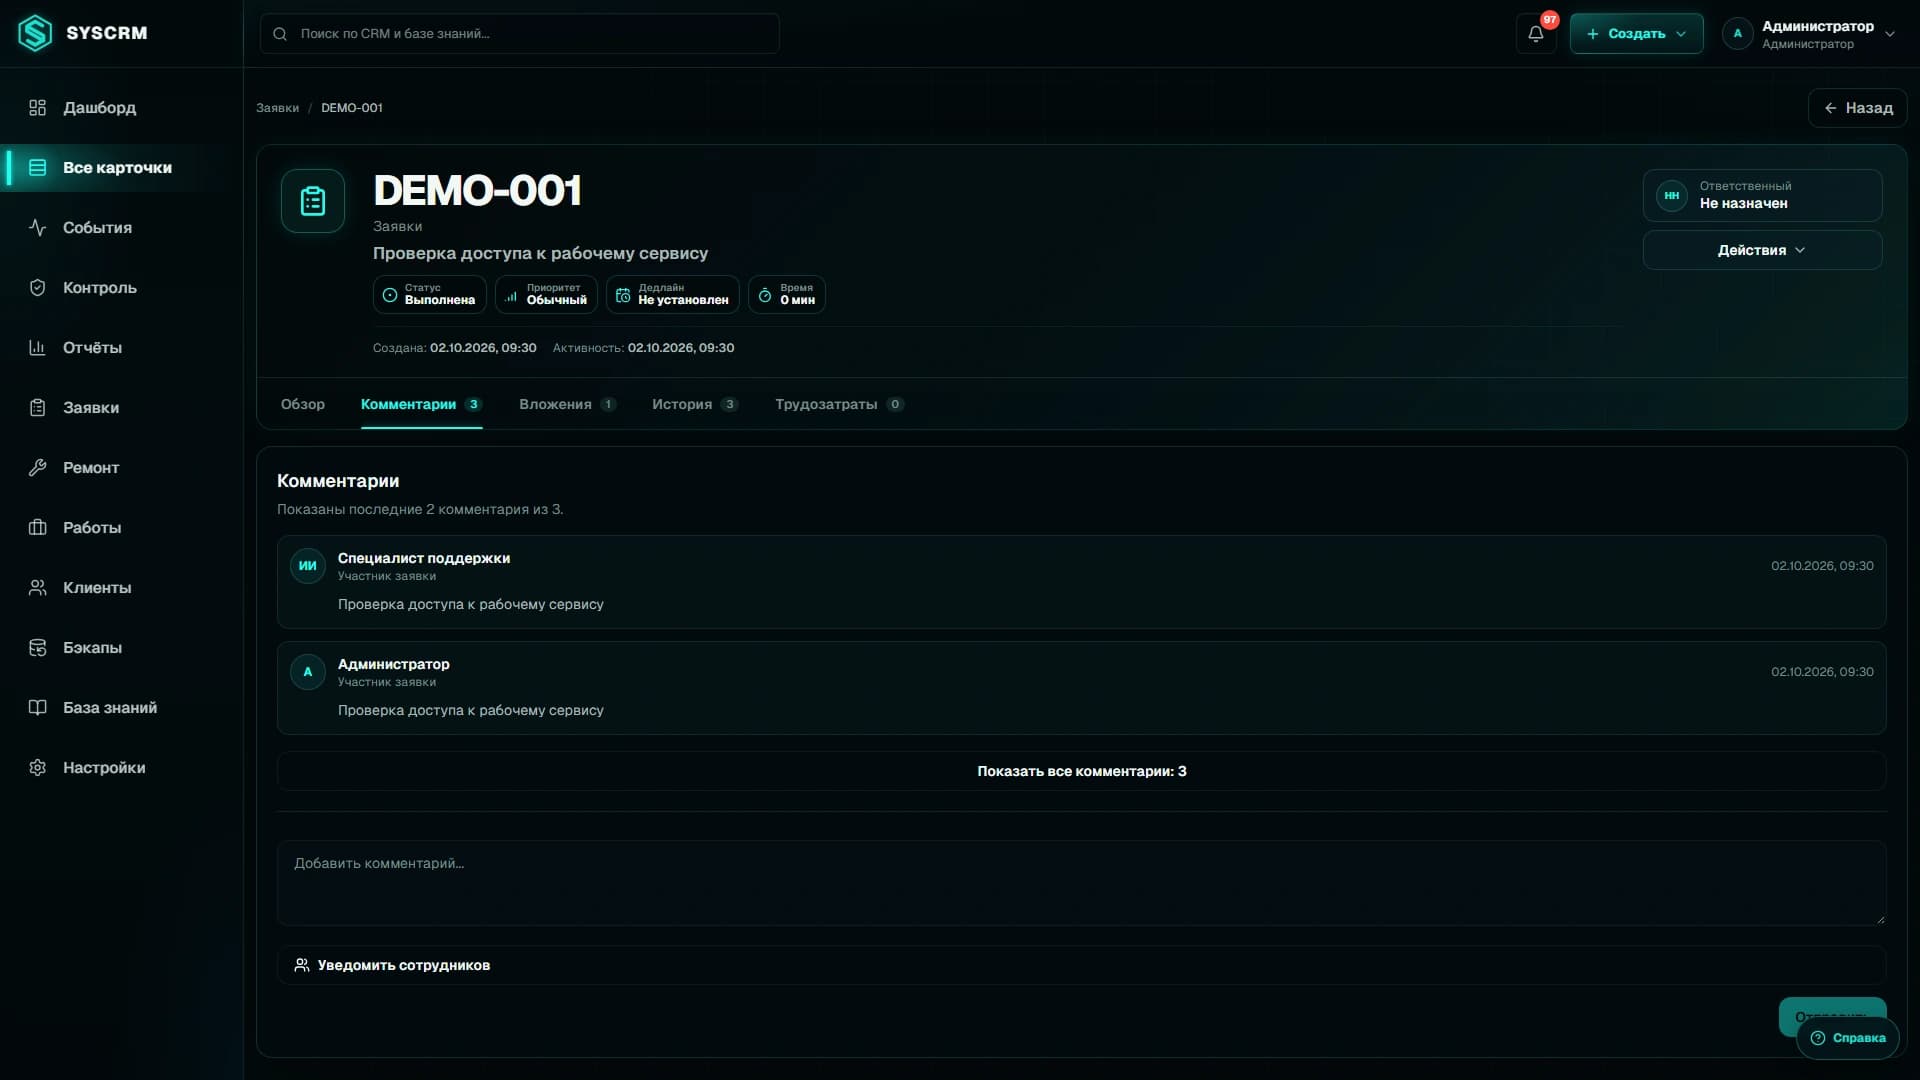Open Настройки settings
The width and height of the screenshot is (1920, 1080).
121,768
